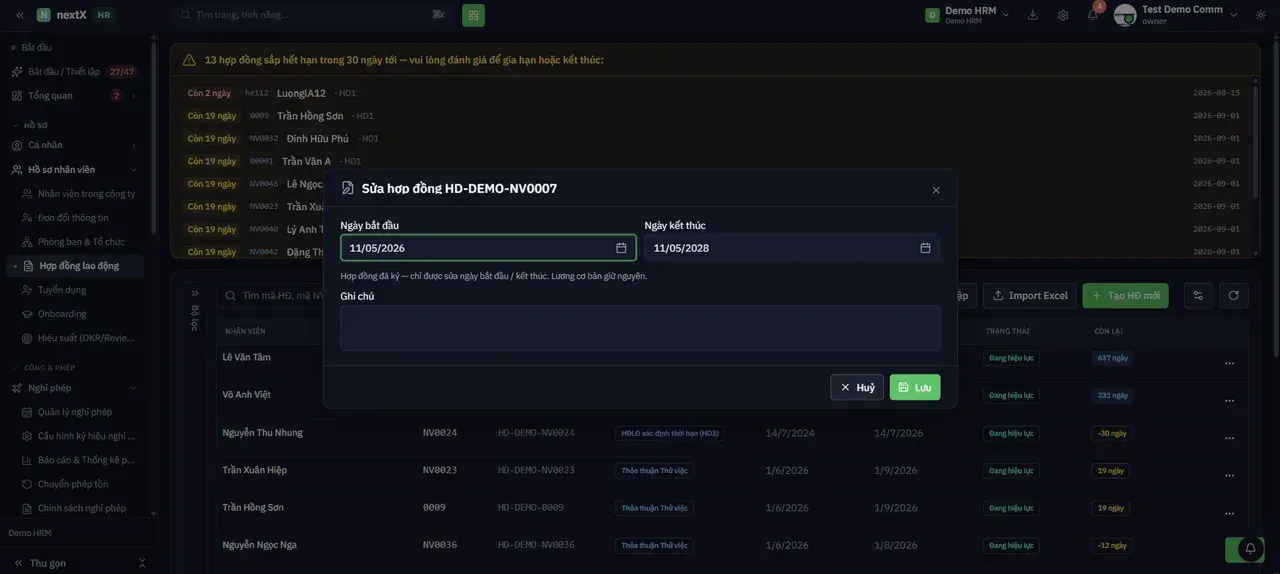1280x574 pixels.
Task: Edit the Ngày kết thúc date field
Action: click(x=792, y=248)
